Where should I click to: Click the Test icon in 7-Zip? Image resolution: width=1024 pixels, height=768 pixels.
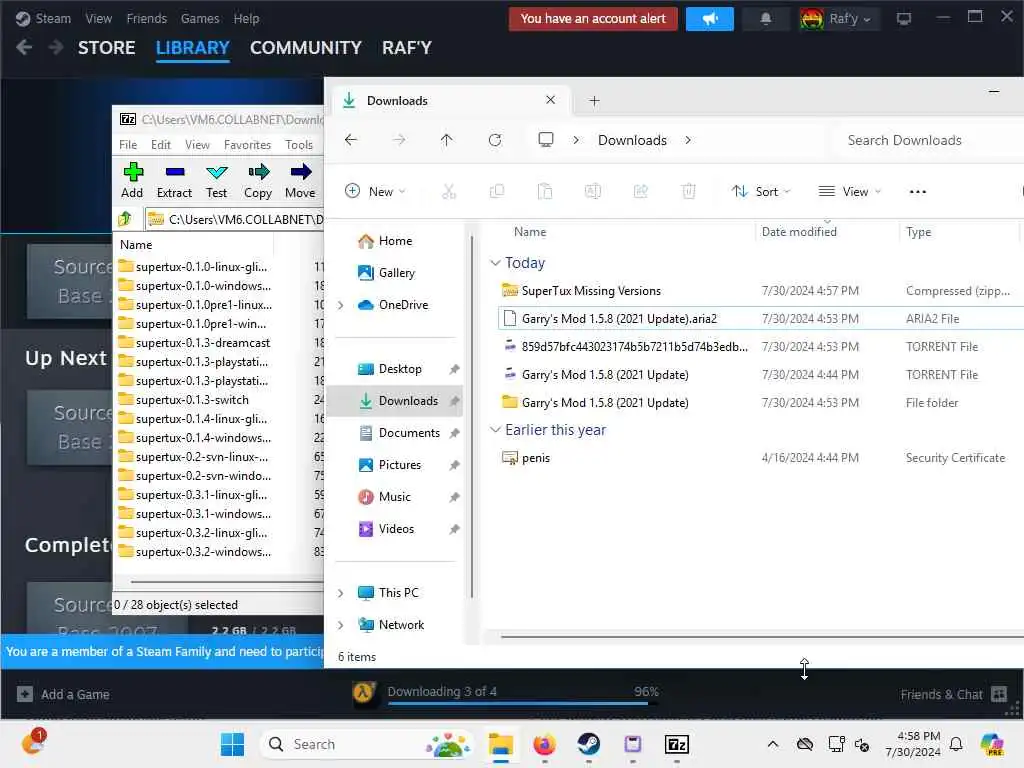pos(216,180)
